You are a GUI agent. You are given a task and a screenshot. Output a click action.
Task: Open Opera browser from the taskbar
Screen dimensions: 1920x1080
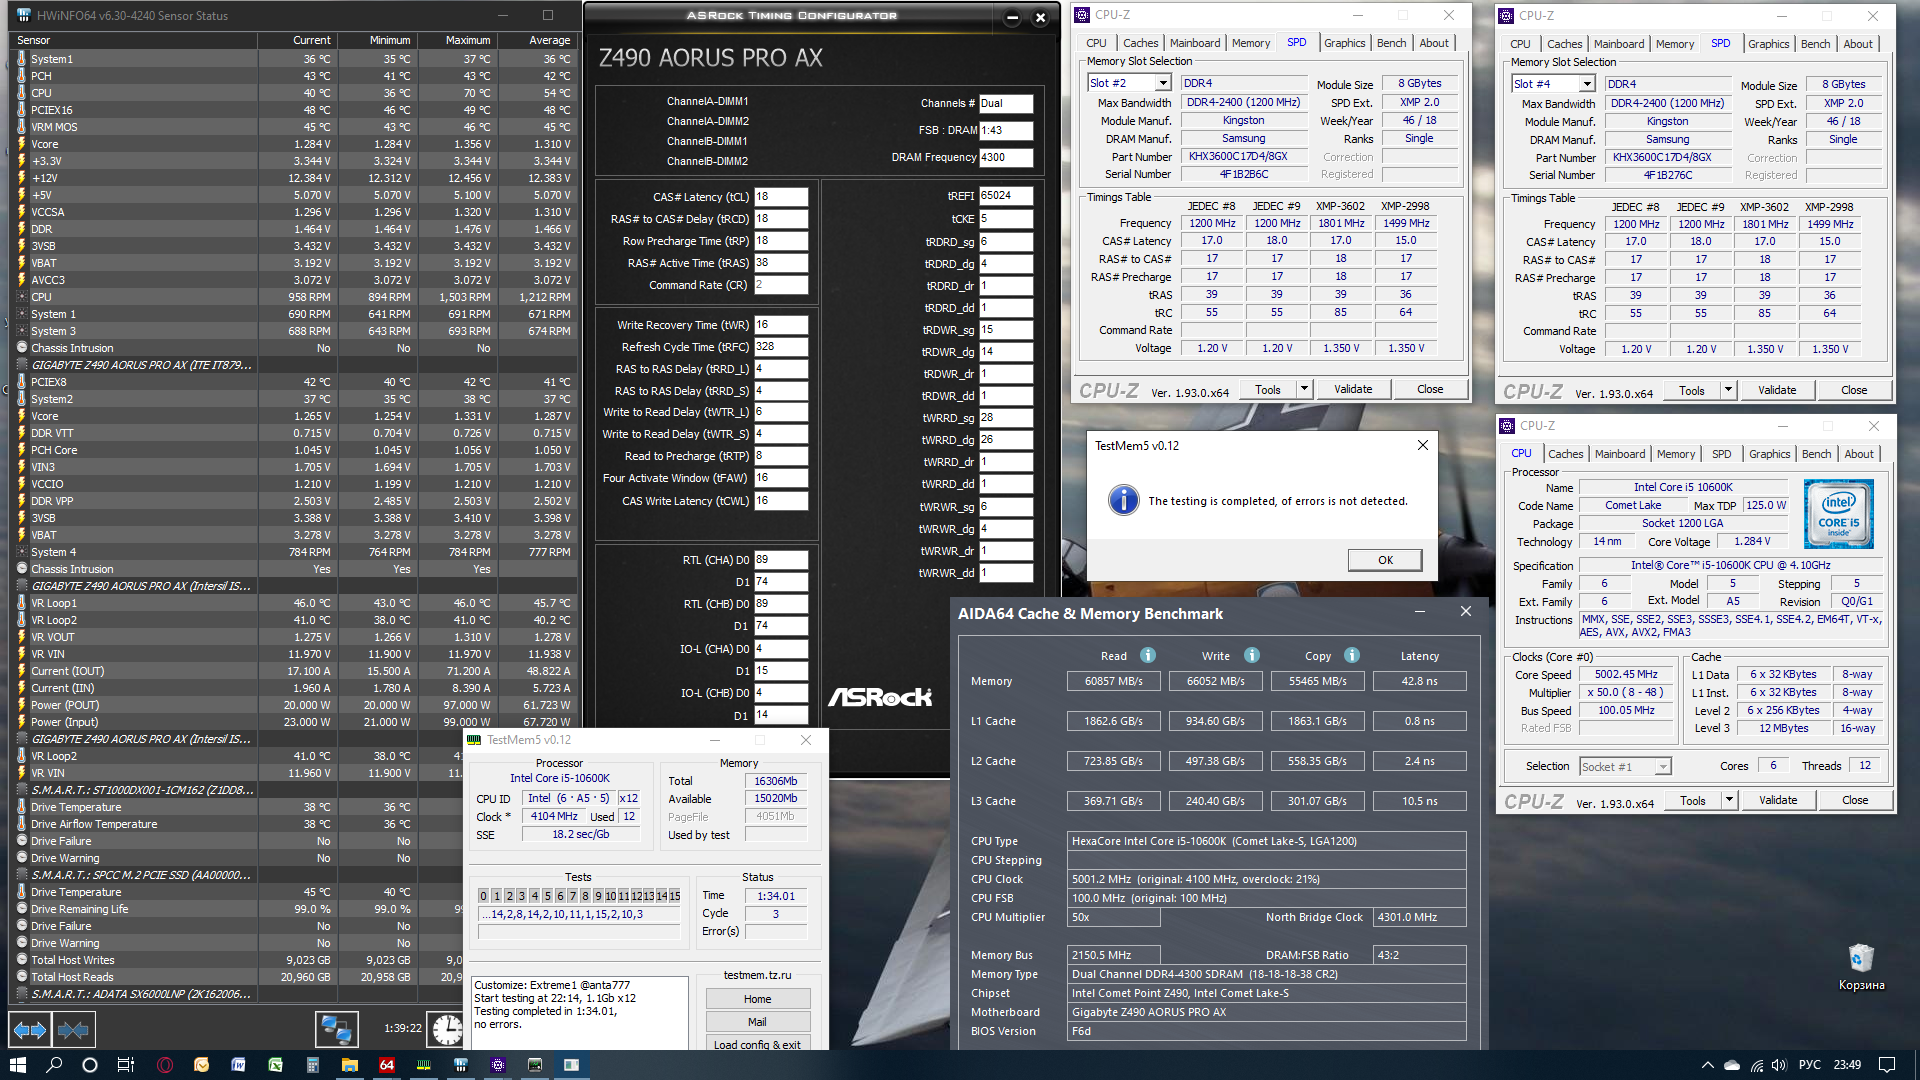(x=165, y=1065)
